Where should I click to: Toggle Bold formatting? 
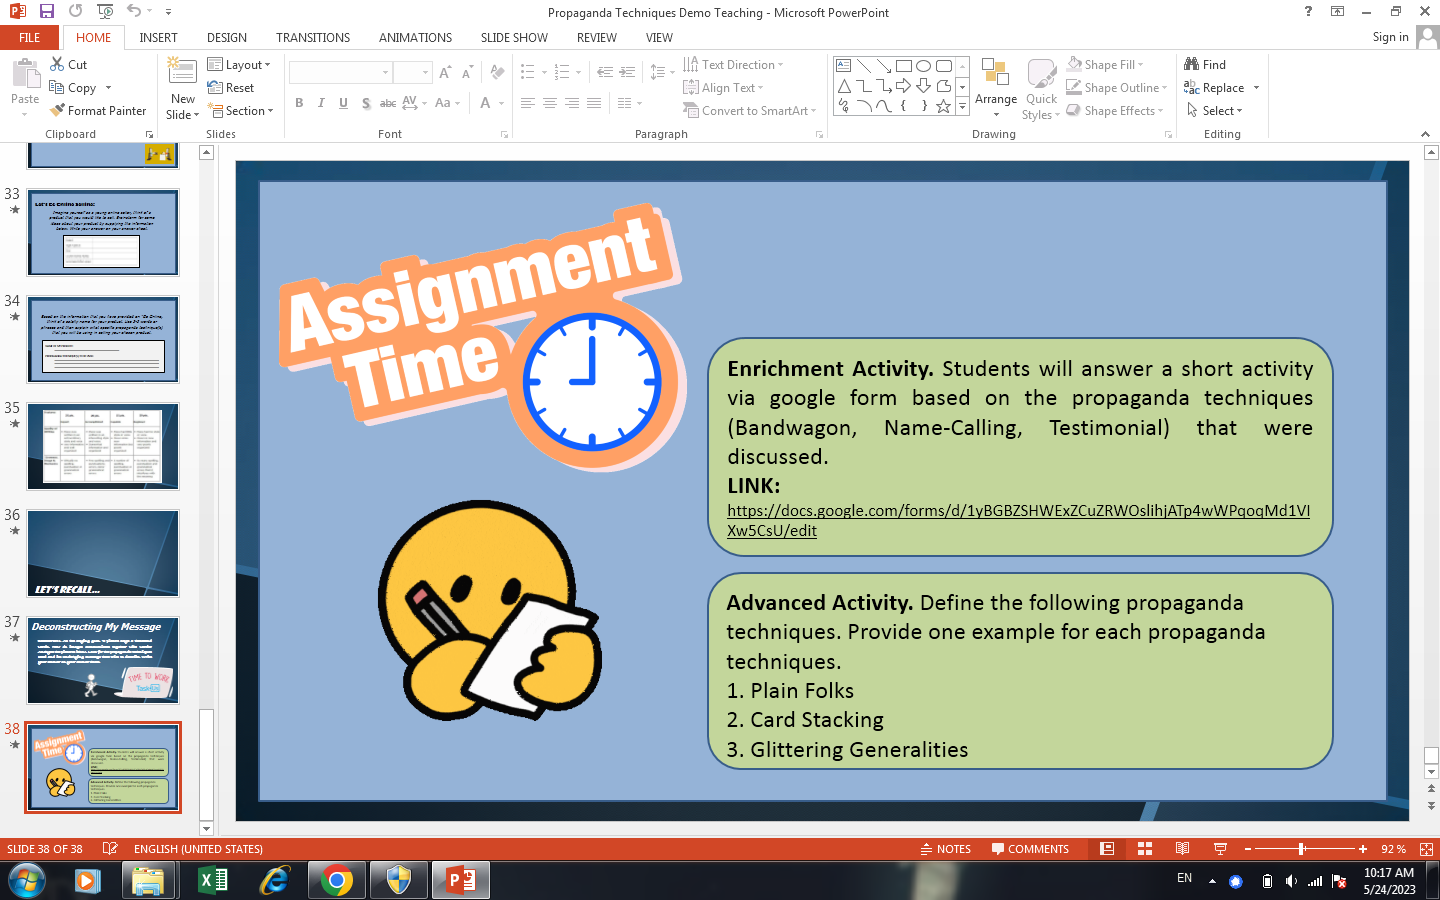click(299, 103)
